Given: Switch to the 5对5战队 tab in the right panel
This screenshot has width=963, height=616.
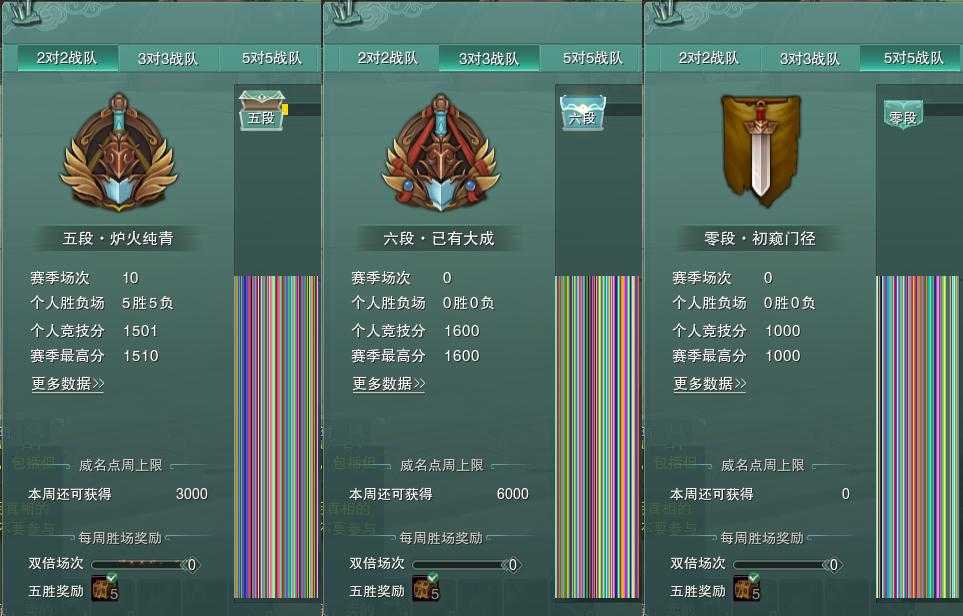Looking at the screenshot, I should 911,58.
